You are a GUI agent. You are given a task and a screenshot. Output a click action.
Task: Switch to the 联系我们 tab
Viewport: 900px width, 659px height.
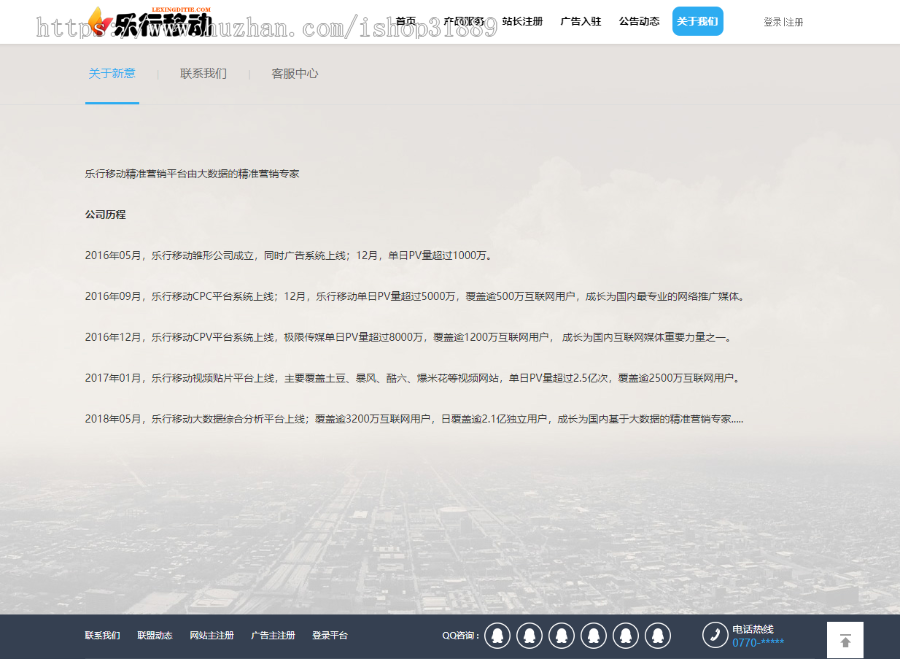point(203,73)
